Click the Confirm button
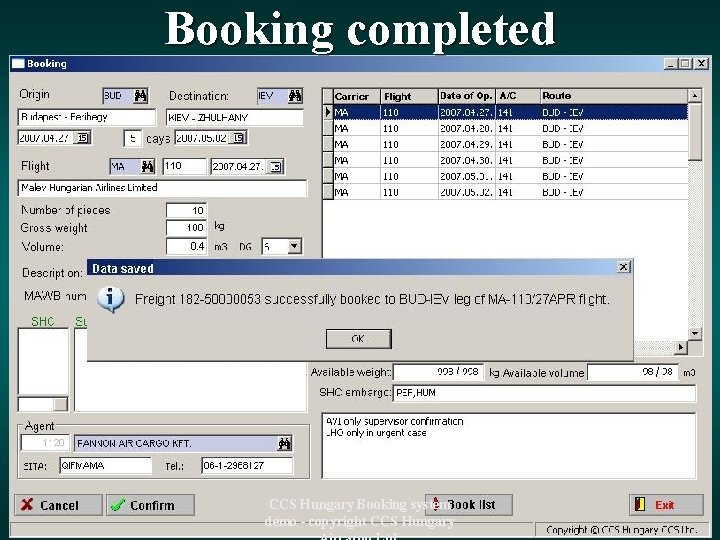This screenshot has width=720, height=540. tap(151, 505)
